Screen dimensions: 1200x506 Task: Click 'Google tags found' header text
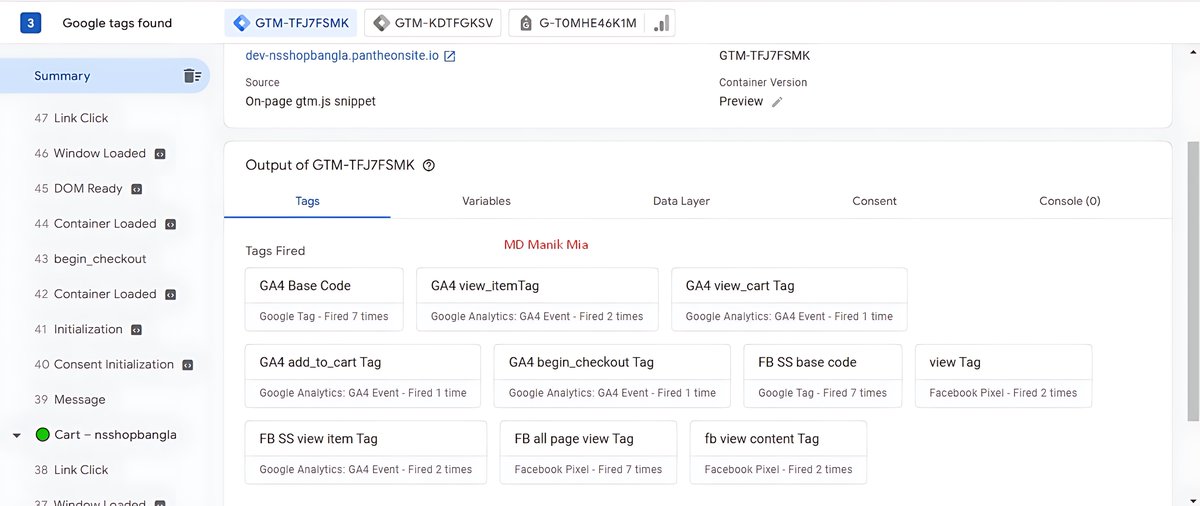117,23
